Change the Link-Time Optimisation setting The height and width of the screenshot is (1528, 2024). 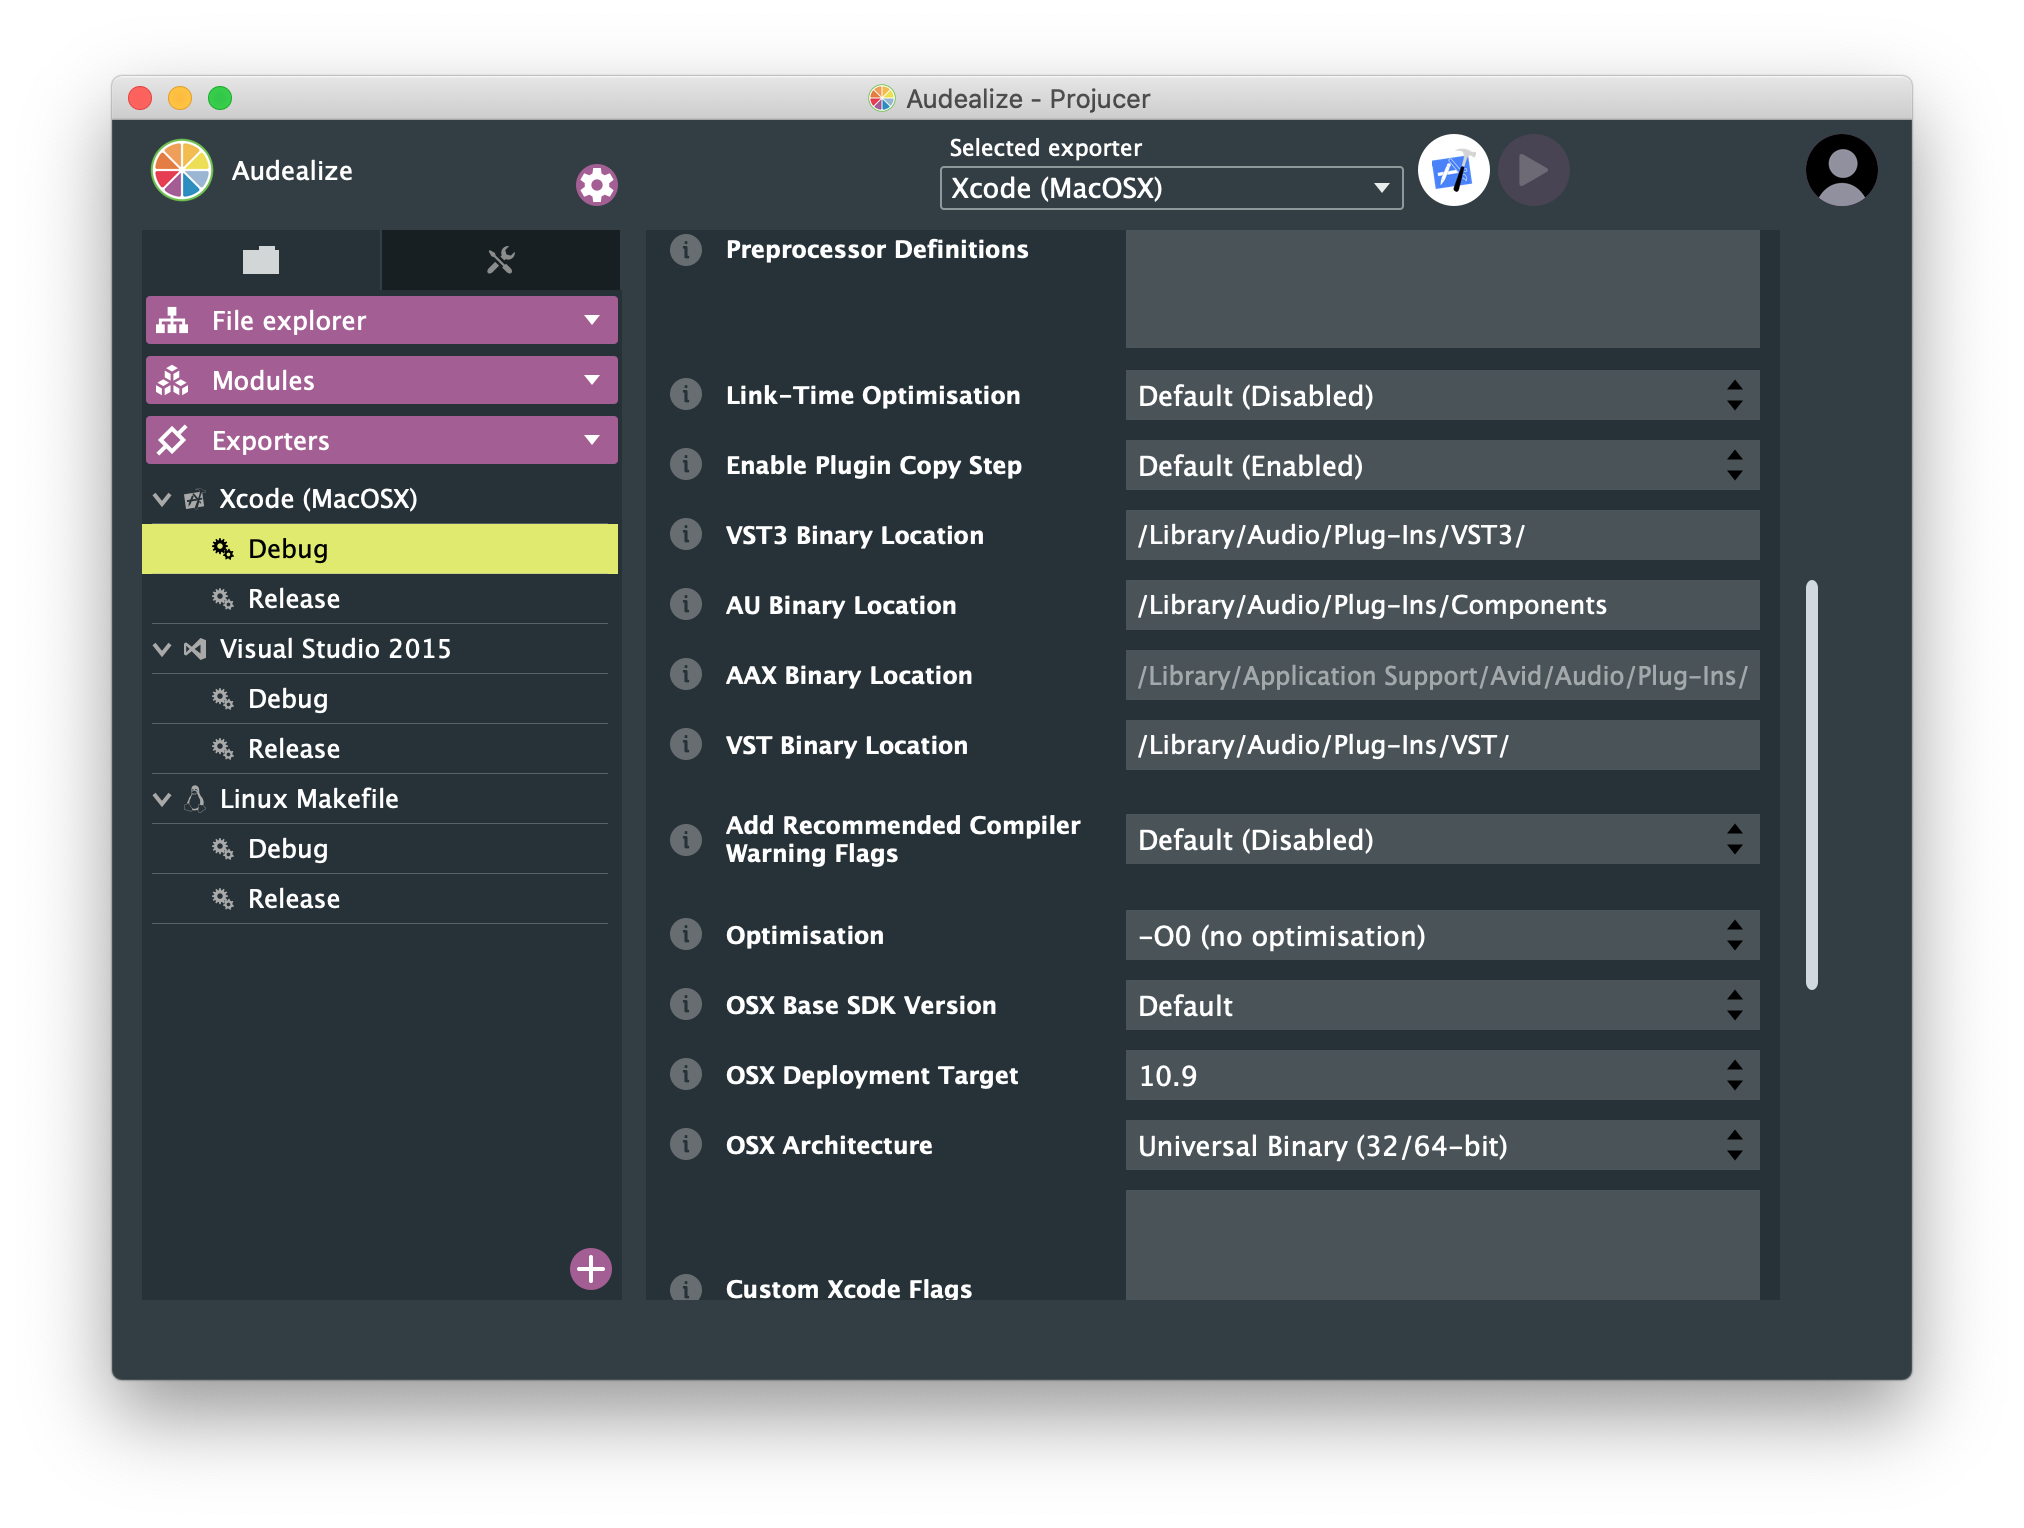[1440, 395]
